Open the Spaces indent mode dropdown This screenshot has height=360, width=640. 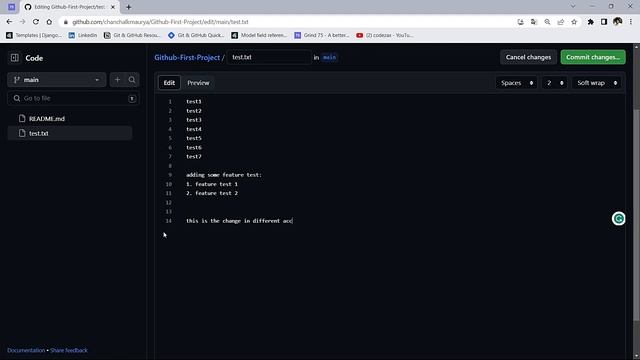click(517, 83)
